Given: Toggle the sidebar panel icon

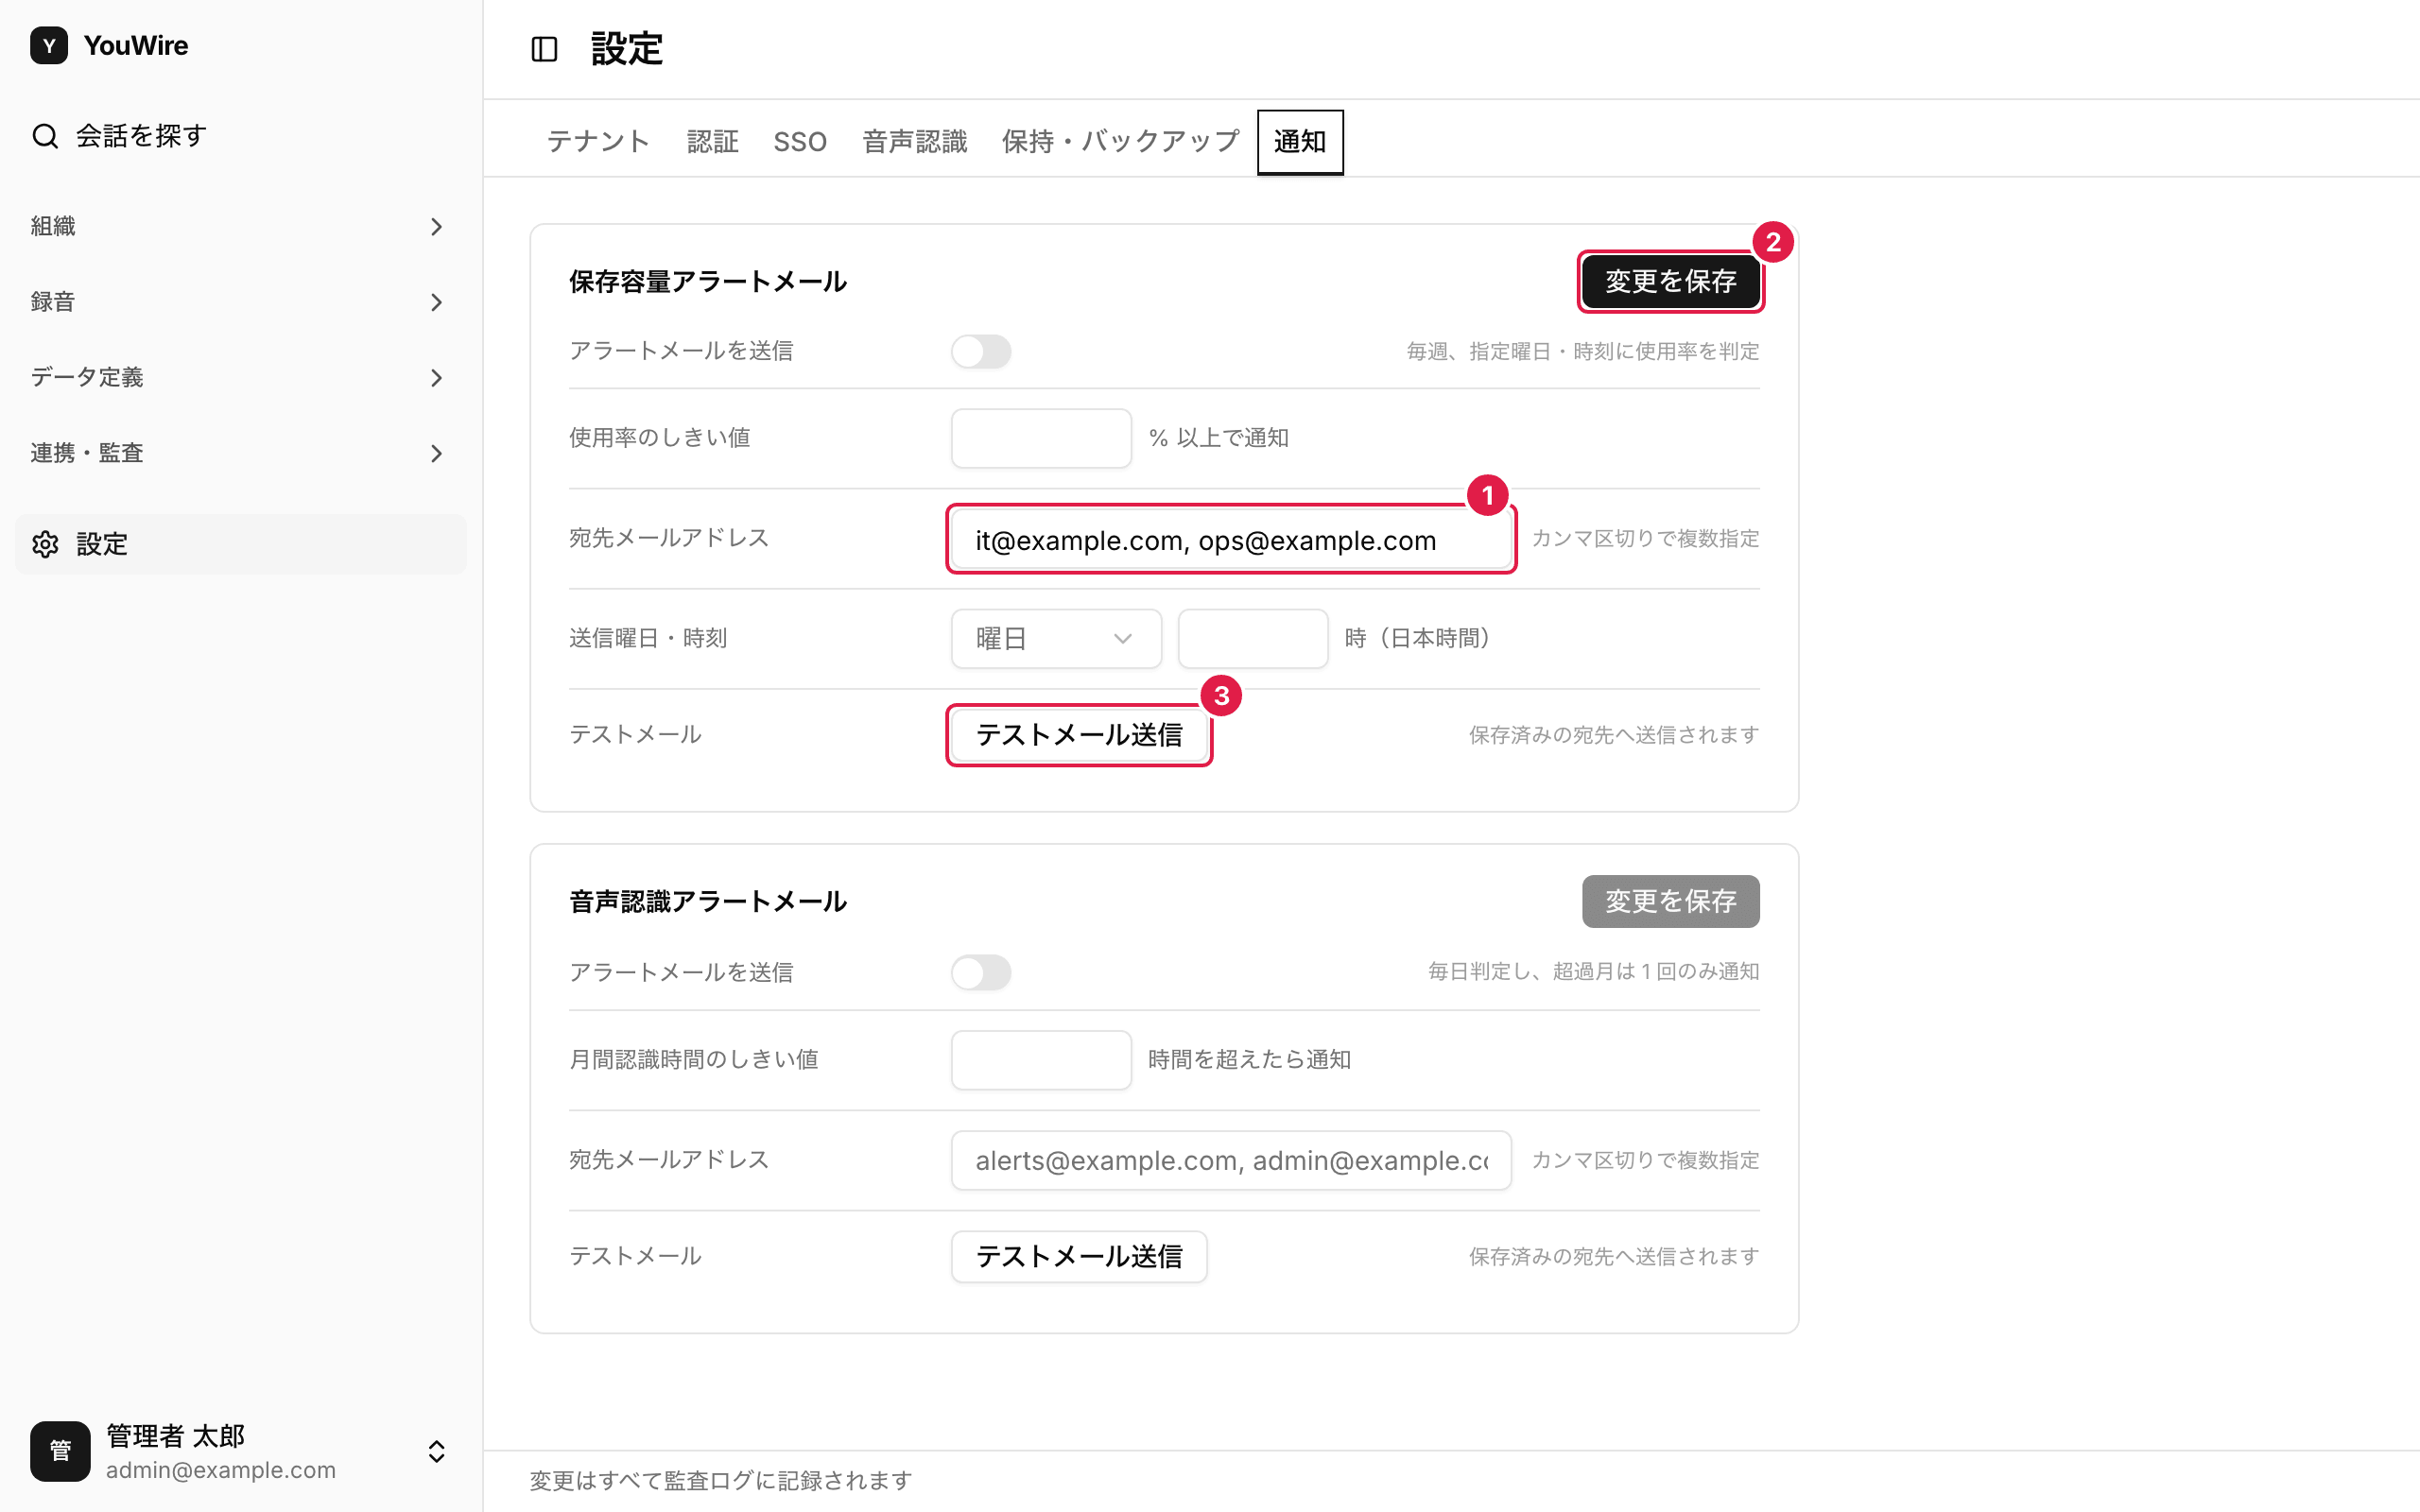Looking at the screenshot, I should tap(544, 49).
